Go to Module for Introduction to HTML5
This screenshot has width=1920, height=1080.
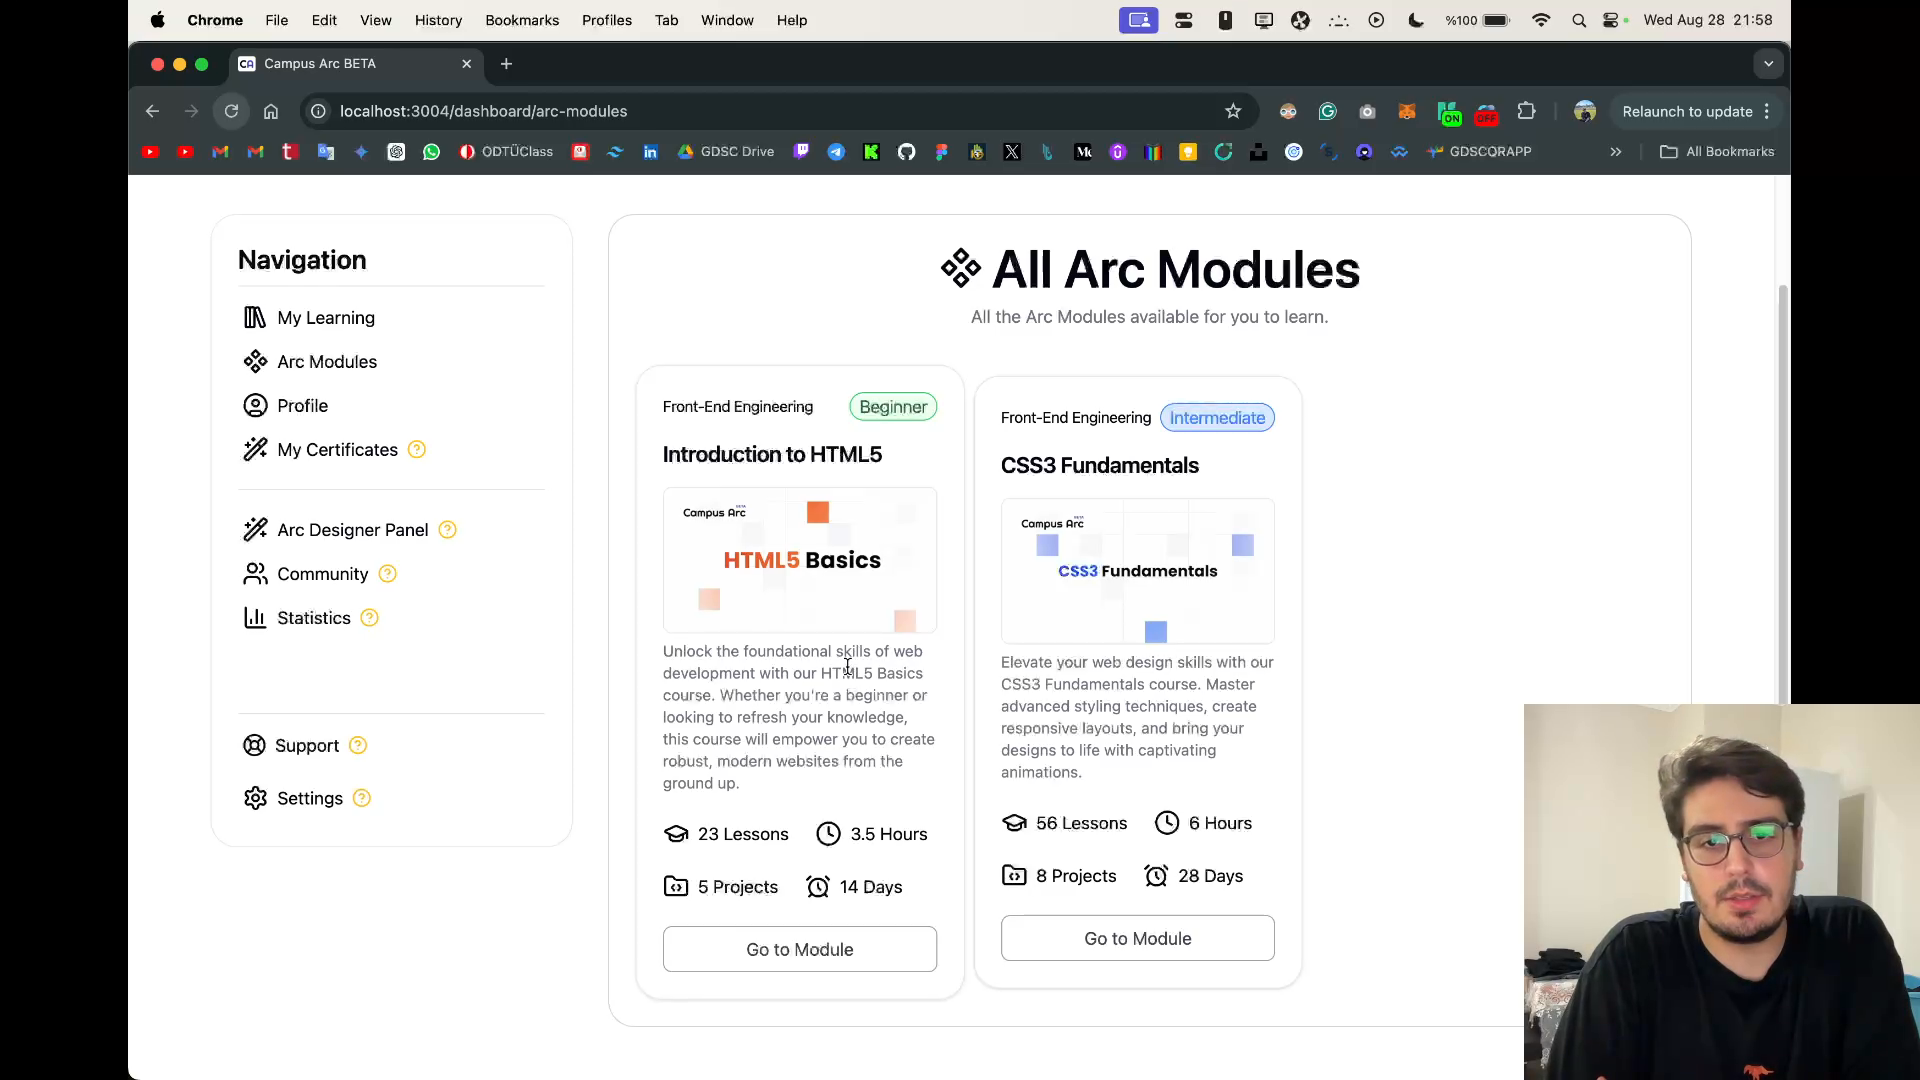click(799, 949)
